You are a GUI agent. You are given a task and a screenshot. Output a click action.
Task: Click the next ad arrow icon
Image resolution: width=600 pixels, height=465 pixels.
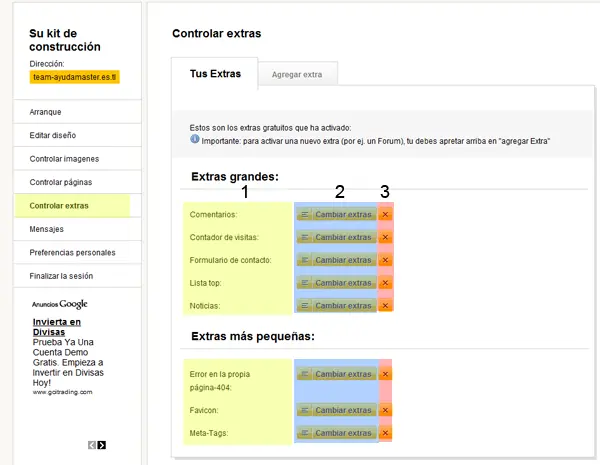(x=102, y=445)
